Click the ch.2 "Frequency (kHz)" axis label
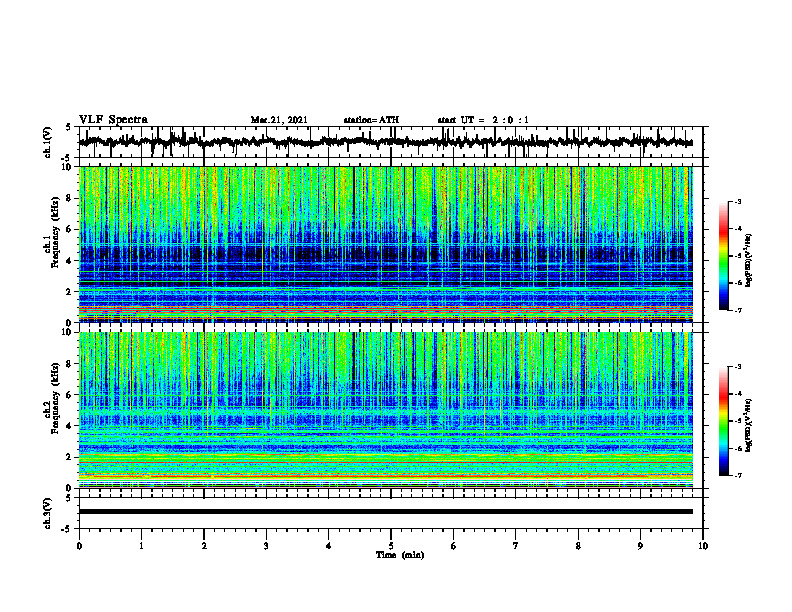792x612 pixels. pyautogui.click(x=55, y=398)
